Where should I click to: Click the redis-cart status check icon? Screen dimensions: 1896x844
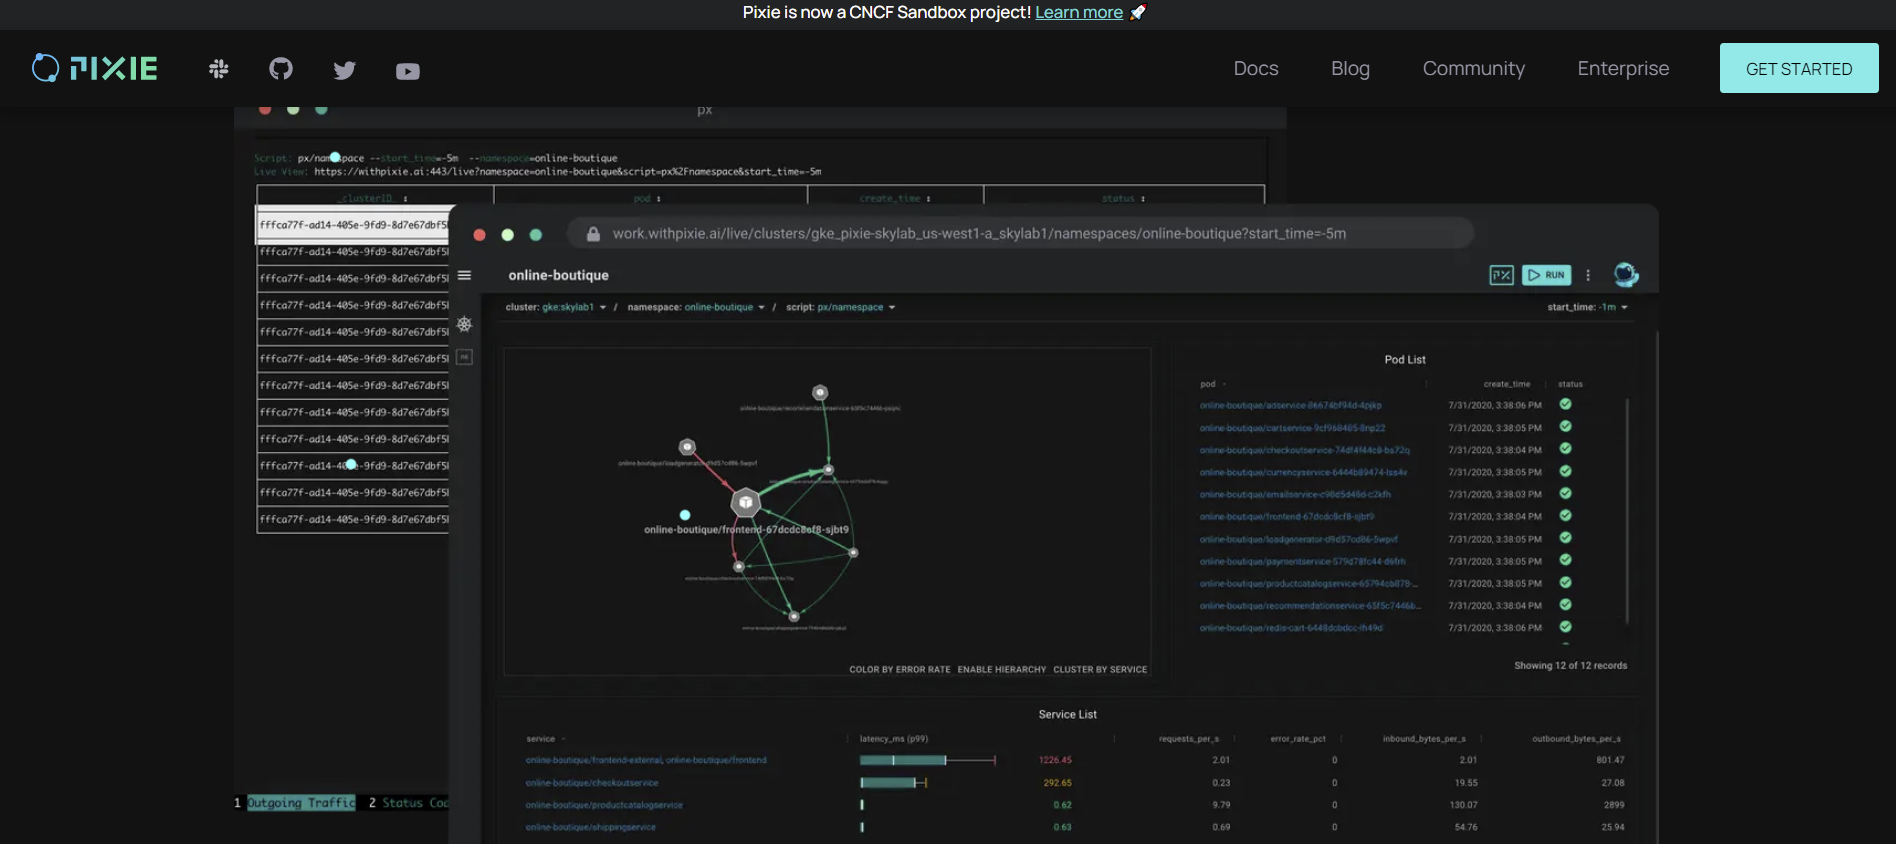[x=1565, y=627]
